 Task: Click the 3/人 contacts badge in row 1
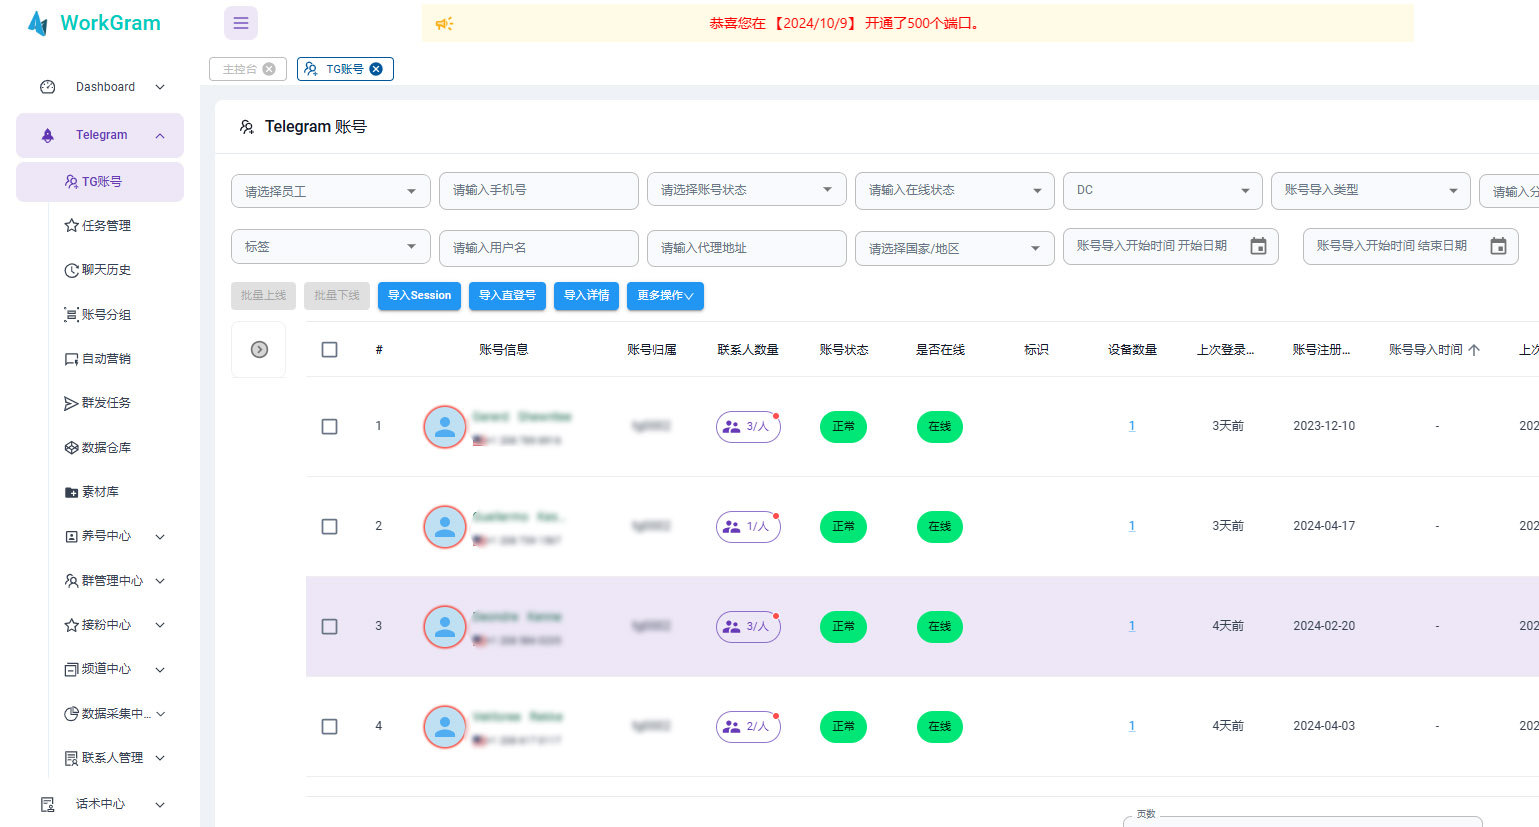coord(748,427)
